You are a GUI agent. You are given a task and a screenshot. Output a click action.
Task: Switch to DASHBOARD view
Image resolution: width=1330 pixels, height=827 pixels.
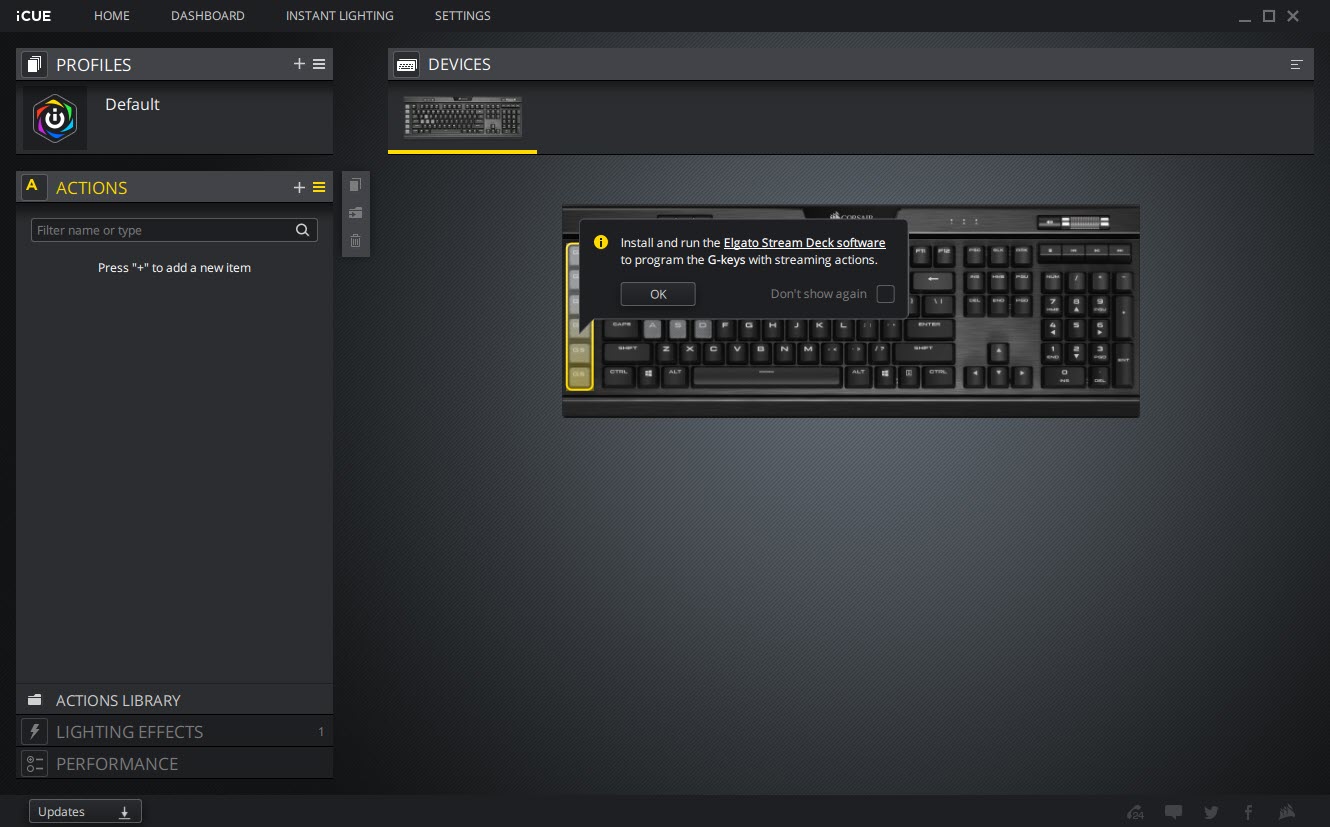click(x=208, y=16)
